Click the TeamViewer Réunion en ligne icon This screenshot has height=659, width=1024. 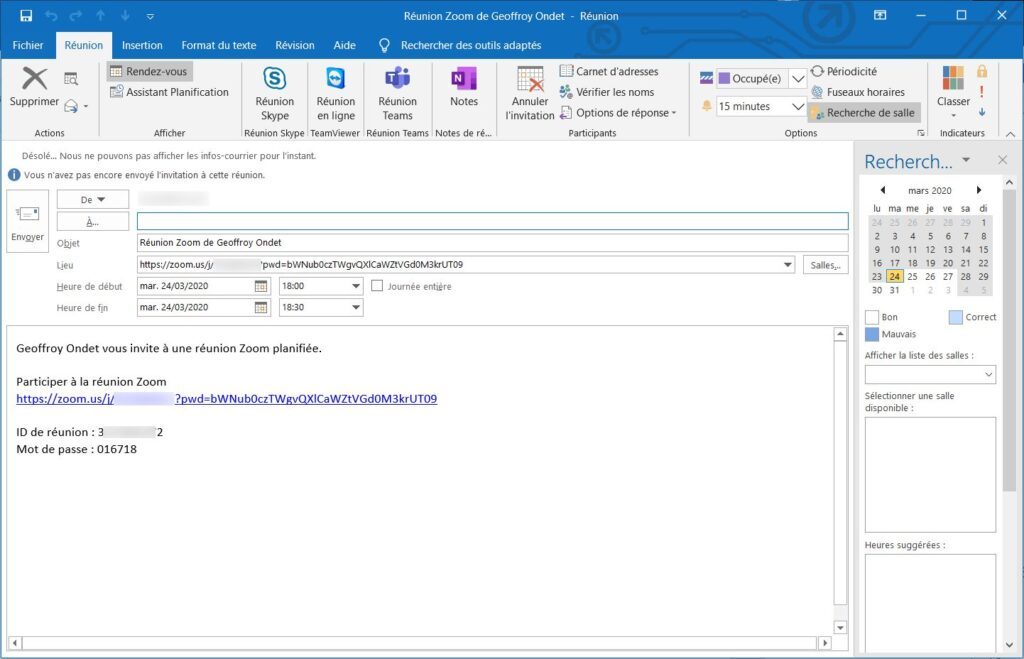pyautogui.click(x=335, y=80)
